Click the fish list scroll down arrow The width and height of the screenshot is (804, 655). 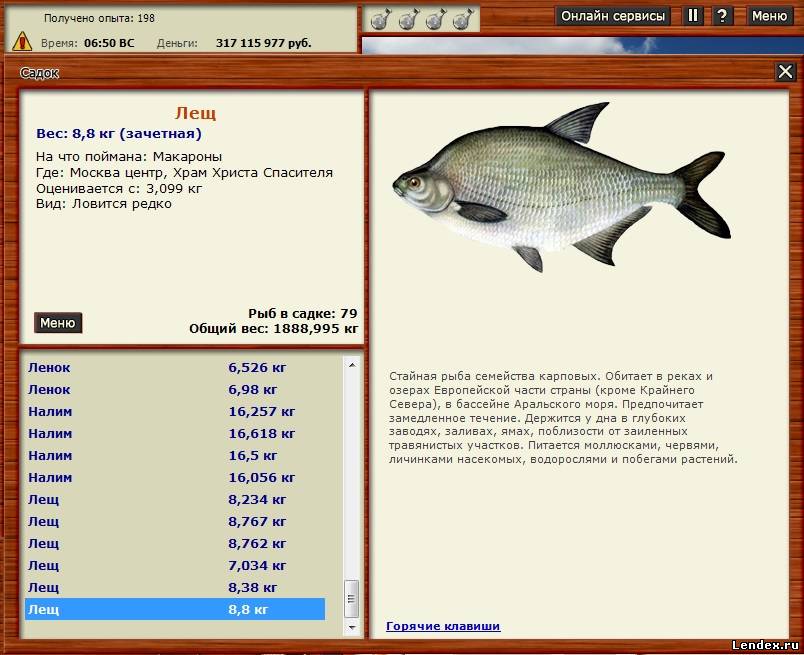tap(352, 627)
